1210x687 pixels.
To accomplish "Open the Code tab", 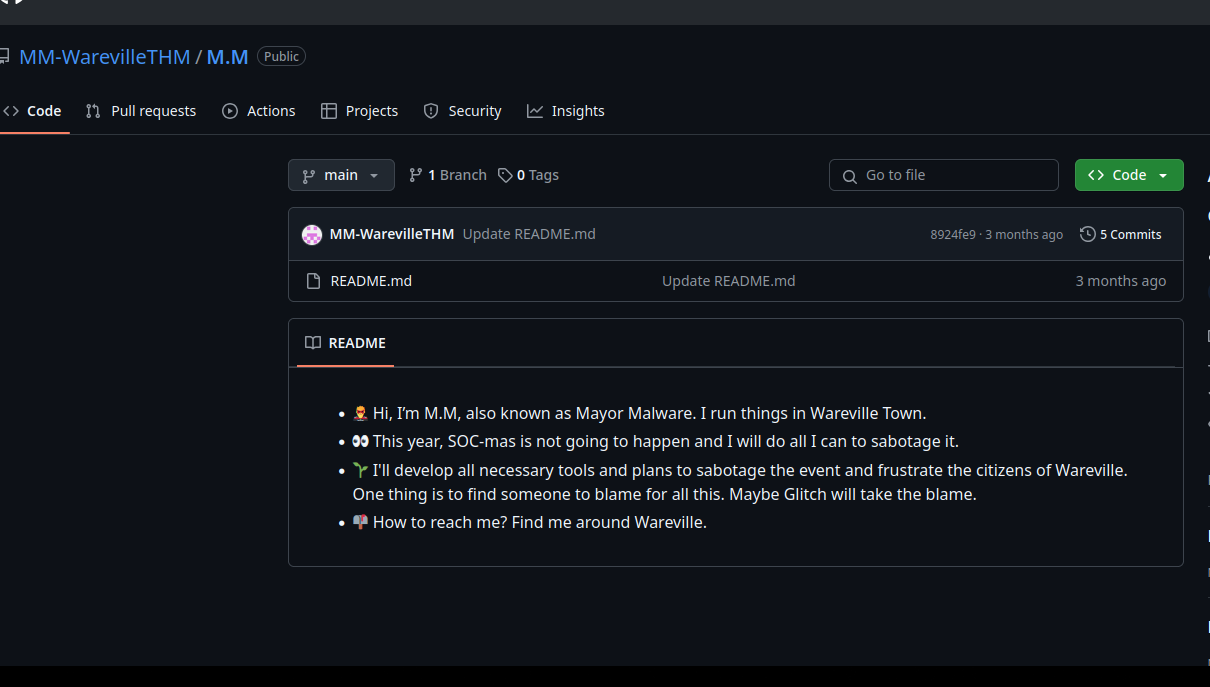I will [x=34, y=111].
